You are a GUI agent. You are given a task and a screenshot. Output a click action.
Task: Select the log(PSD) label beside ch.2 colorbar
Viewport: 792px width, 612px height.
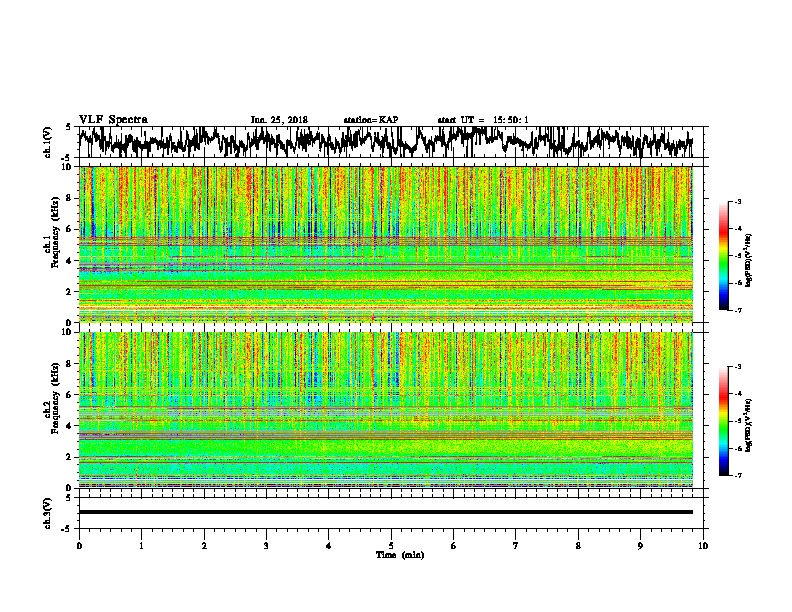(x=748, y=425)
